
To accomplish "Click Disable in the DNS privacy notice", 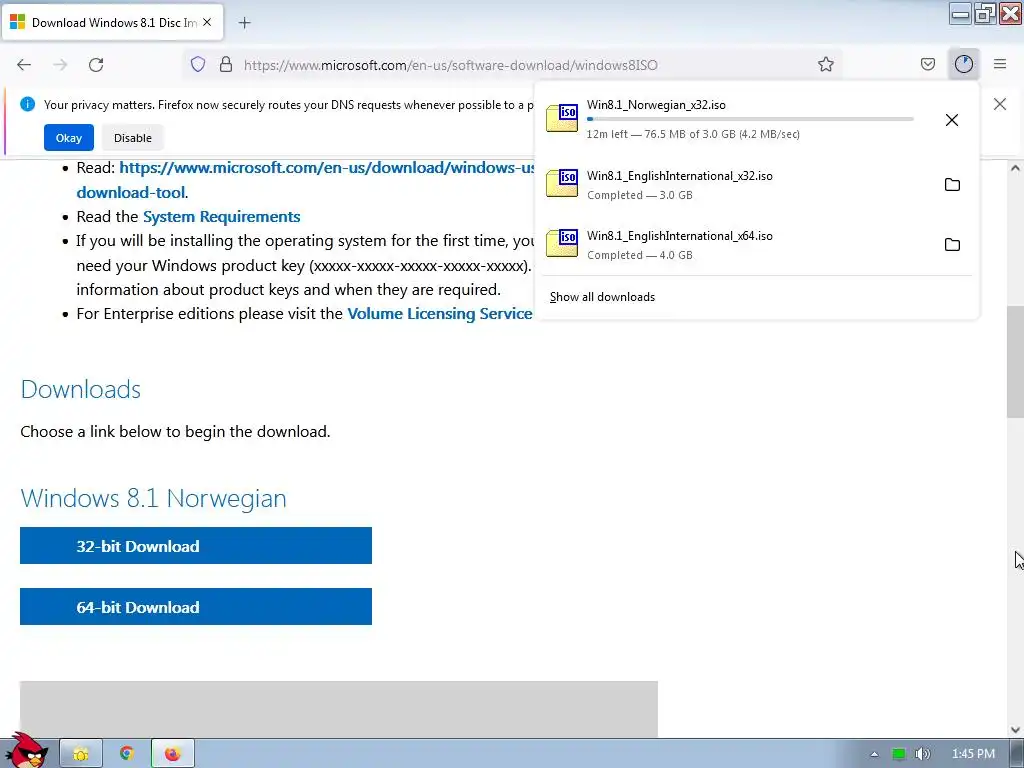I will pos(133,138).
